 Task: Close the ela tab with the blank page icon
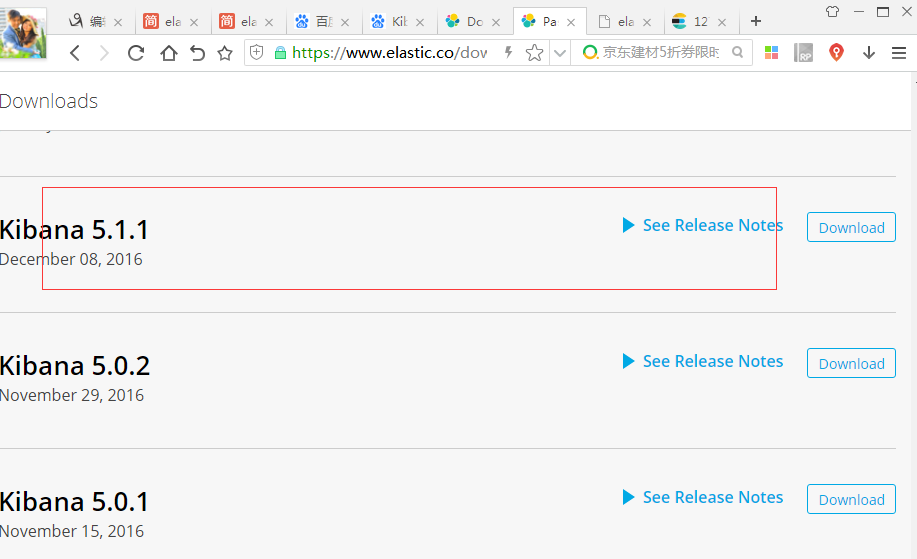pos(647,22)
